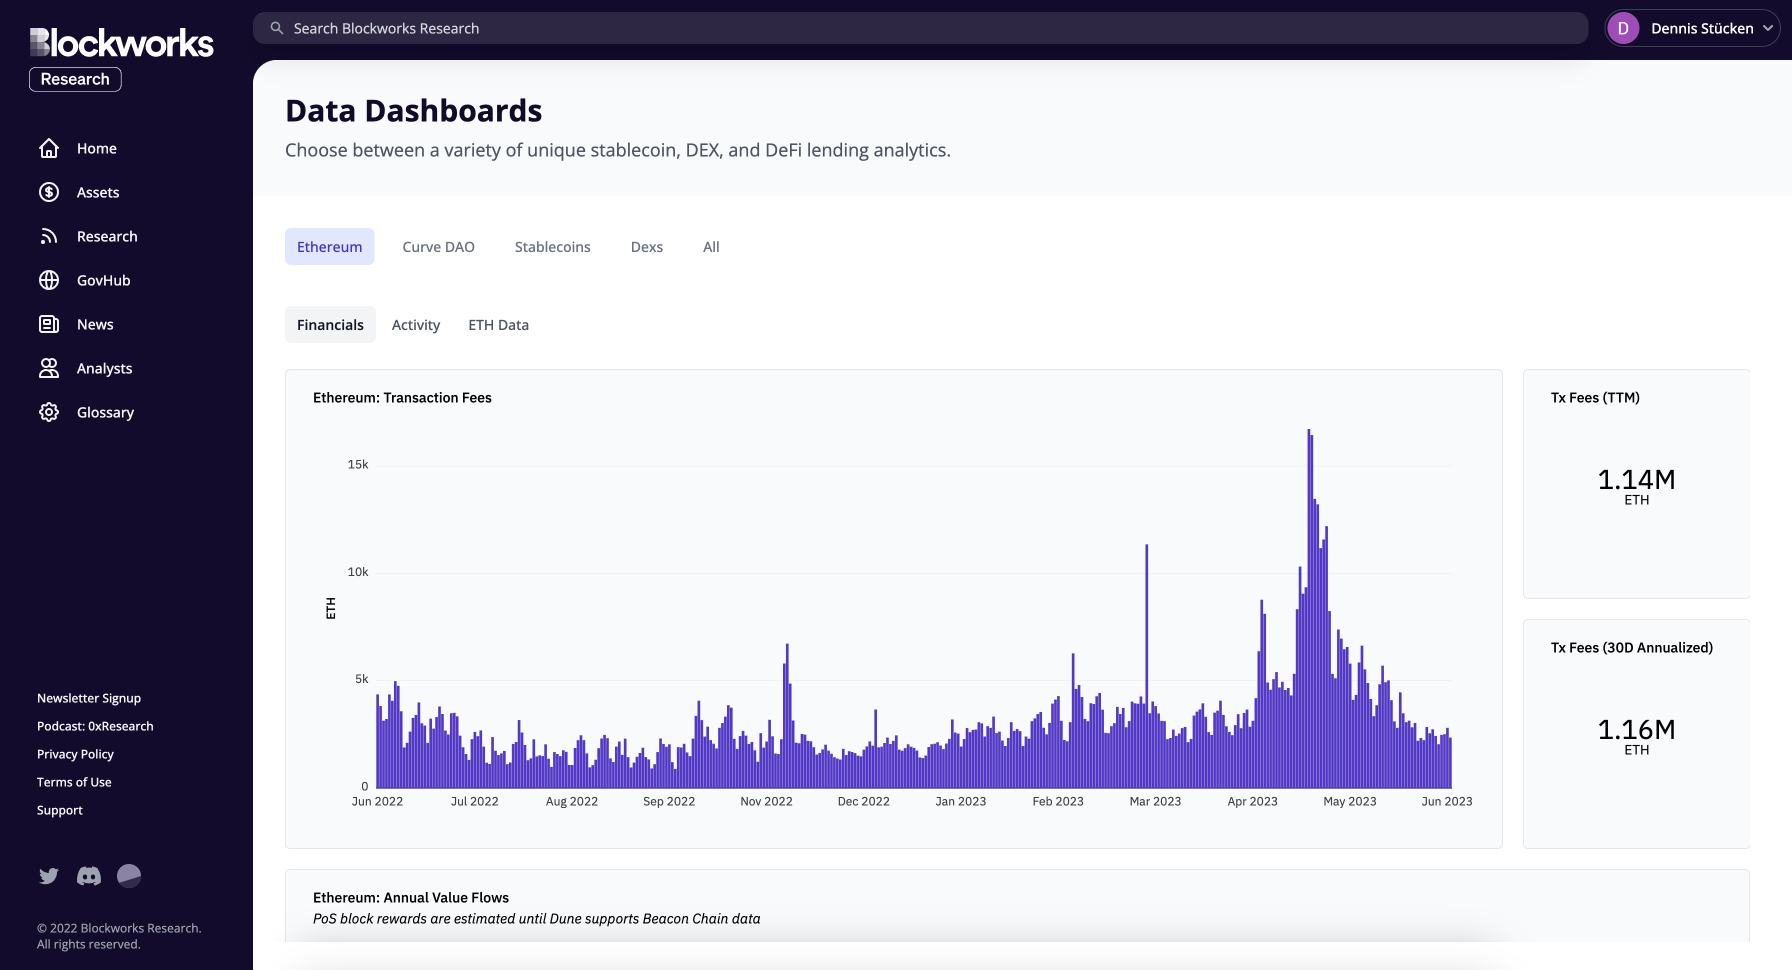Click the Support link
The image size is (1792, 970).
[60, 810]
